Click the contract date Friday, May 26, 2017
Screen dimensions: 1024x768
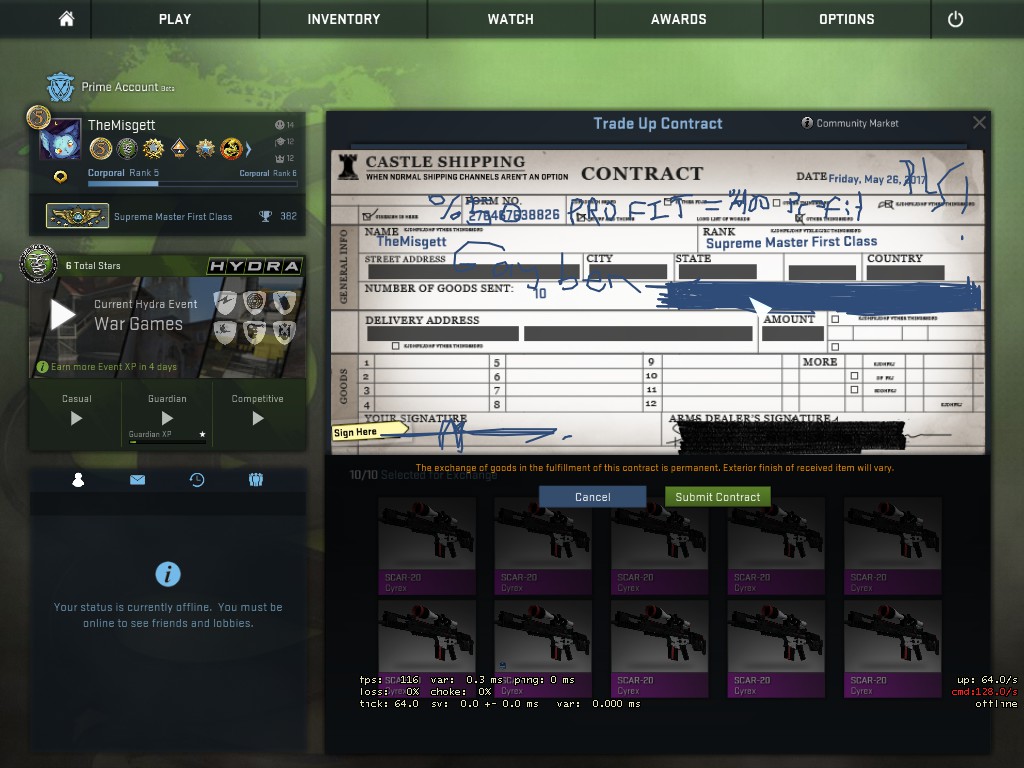(876, 178)
